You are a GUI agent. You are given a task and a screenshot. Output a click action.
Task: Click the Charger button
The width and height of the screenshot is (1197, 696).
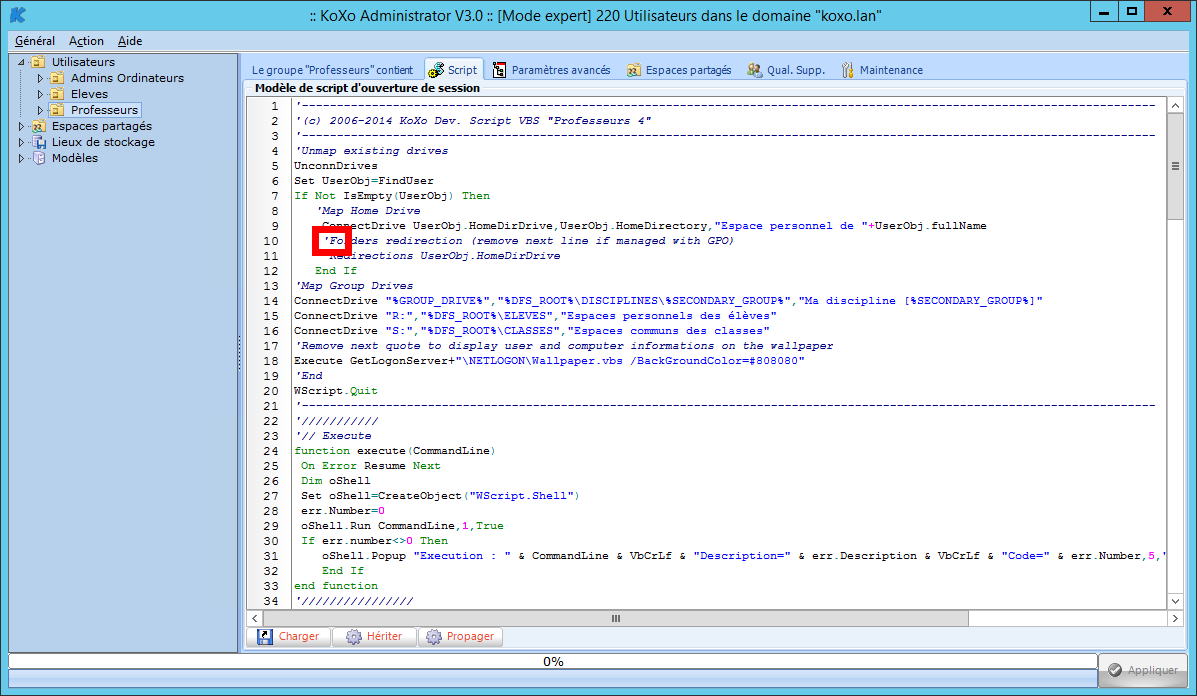pos(289,636)
